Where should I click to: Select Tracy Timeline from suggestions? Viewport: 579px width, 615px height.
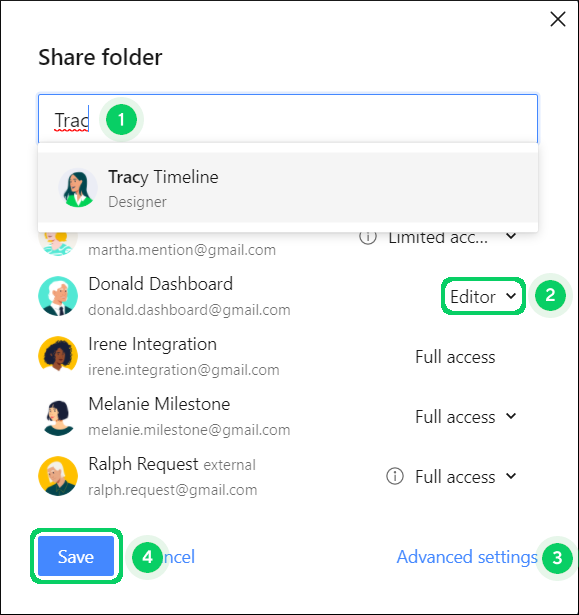click(288, 188)
